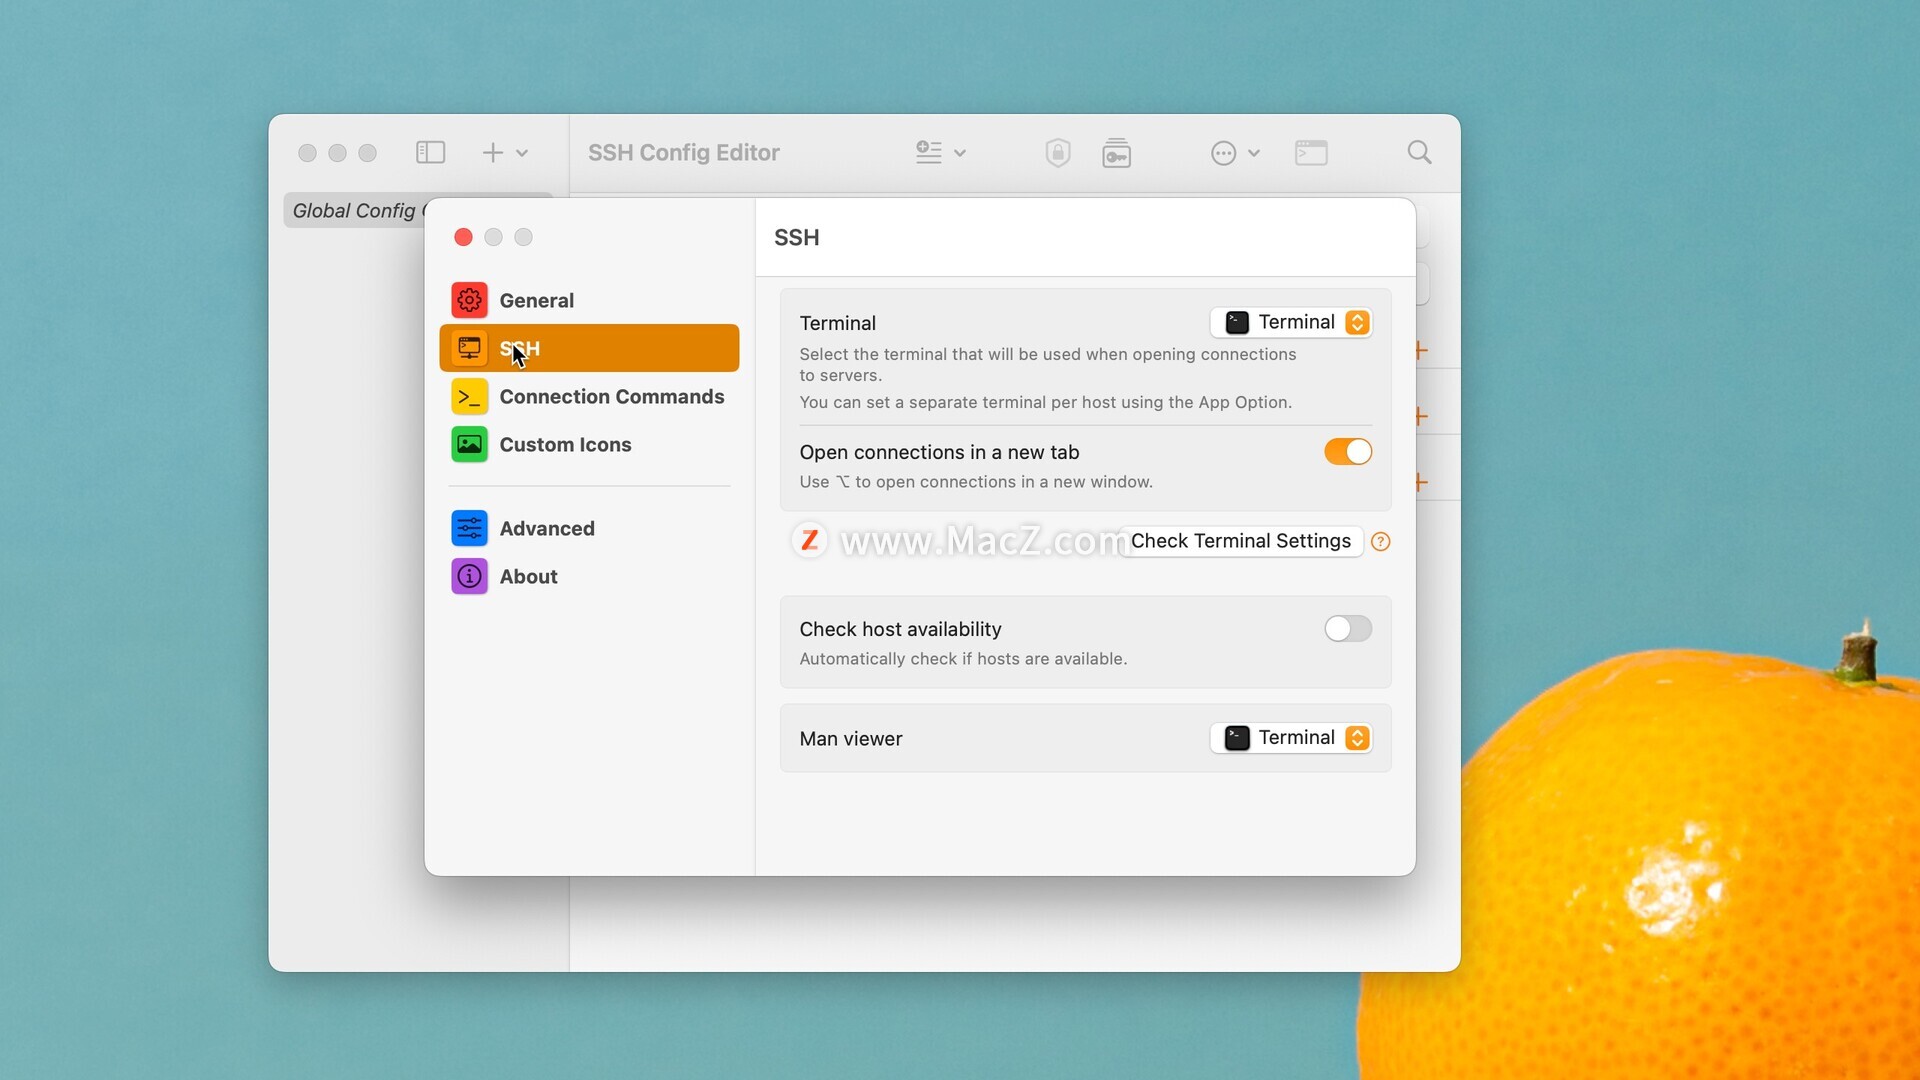Open Advanced preferences pane
Image resolution: width=1920 pixels, height=1080 pixels.
[x=589, y=528]
